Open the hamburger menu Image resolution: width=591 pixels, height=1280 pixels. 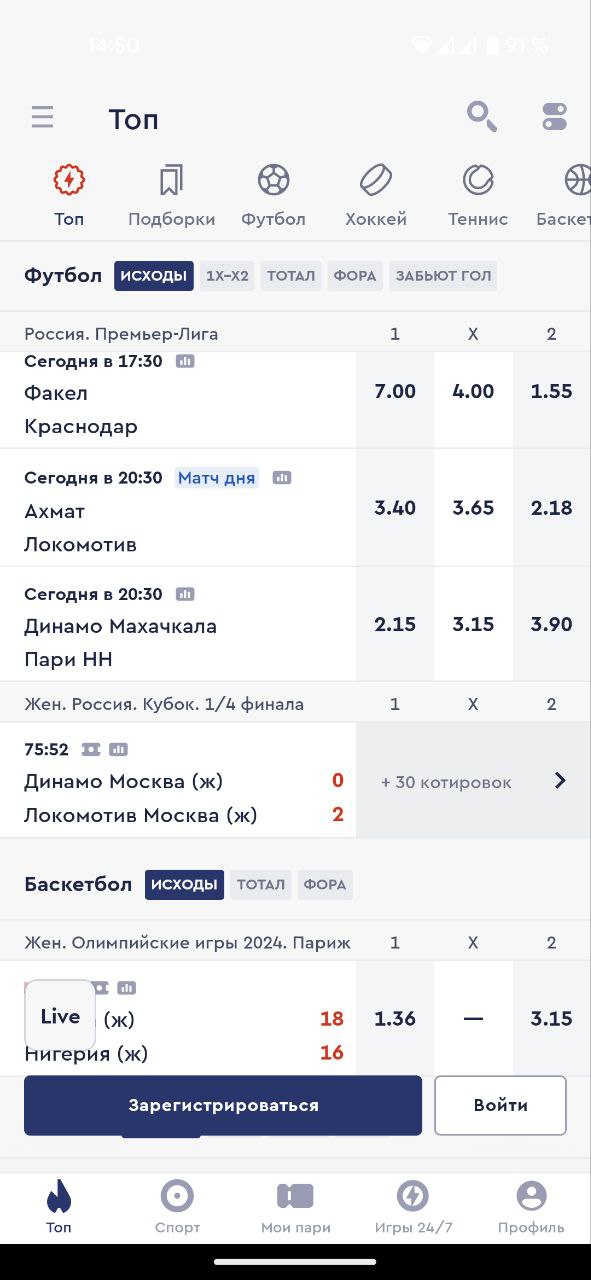[x=42, y=118]
